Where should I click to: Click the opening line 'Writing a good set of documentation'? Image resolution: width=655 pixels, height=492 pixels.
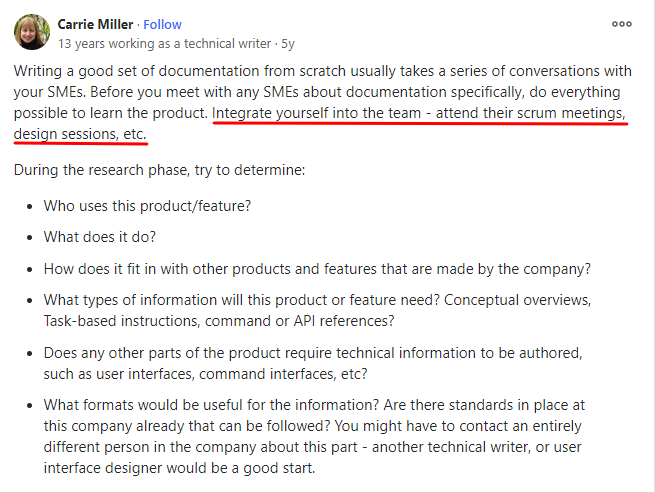coord(322,71)
